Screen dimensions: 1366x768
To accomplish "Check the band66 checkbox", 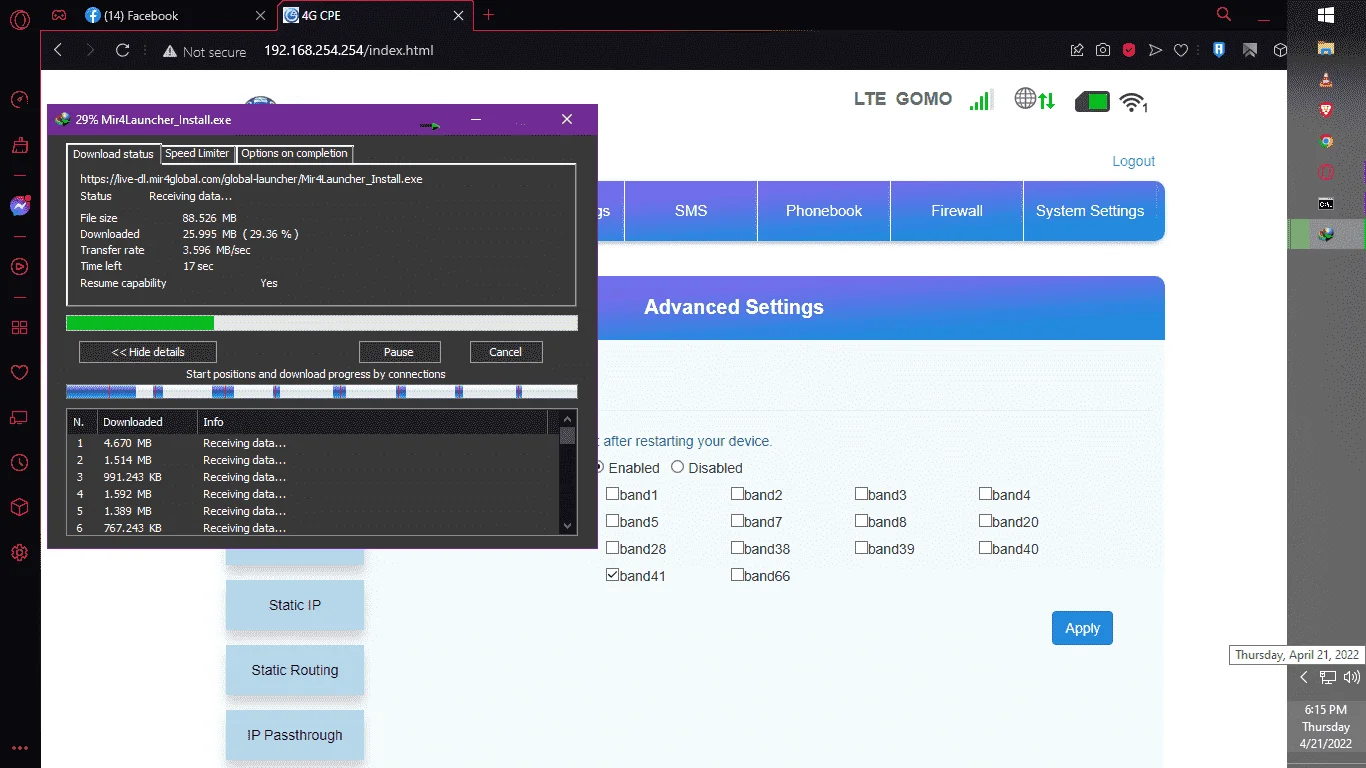I will pyautogui.click(x=737, y=575).
